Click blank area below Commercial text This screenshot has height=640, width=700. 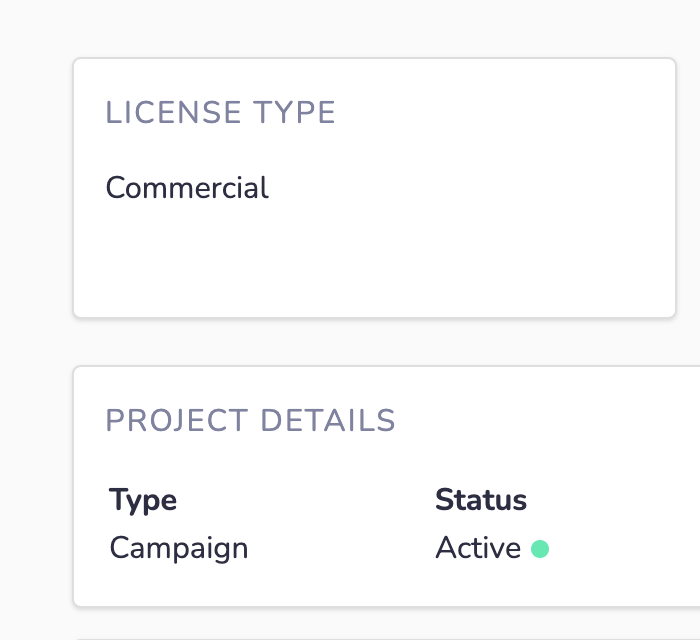pyautogui.click(x=188, y=259)
